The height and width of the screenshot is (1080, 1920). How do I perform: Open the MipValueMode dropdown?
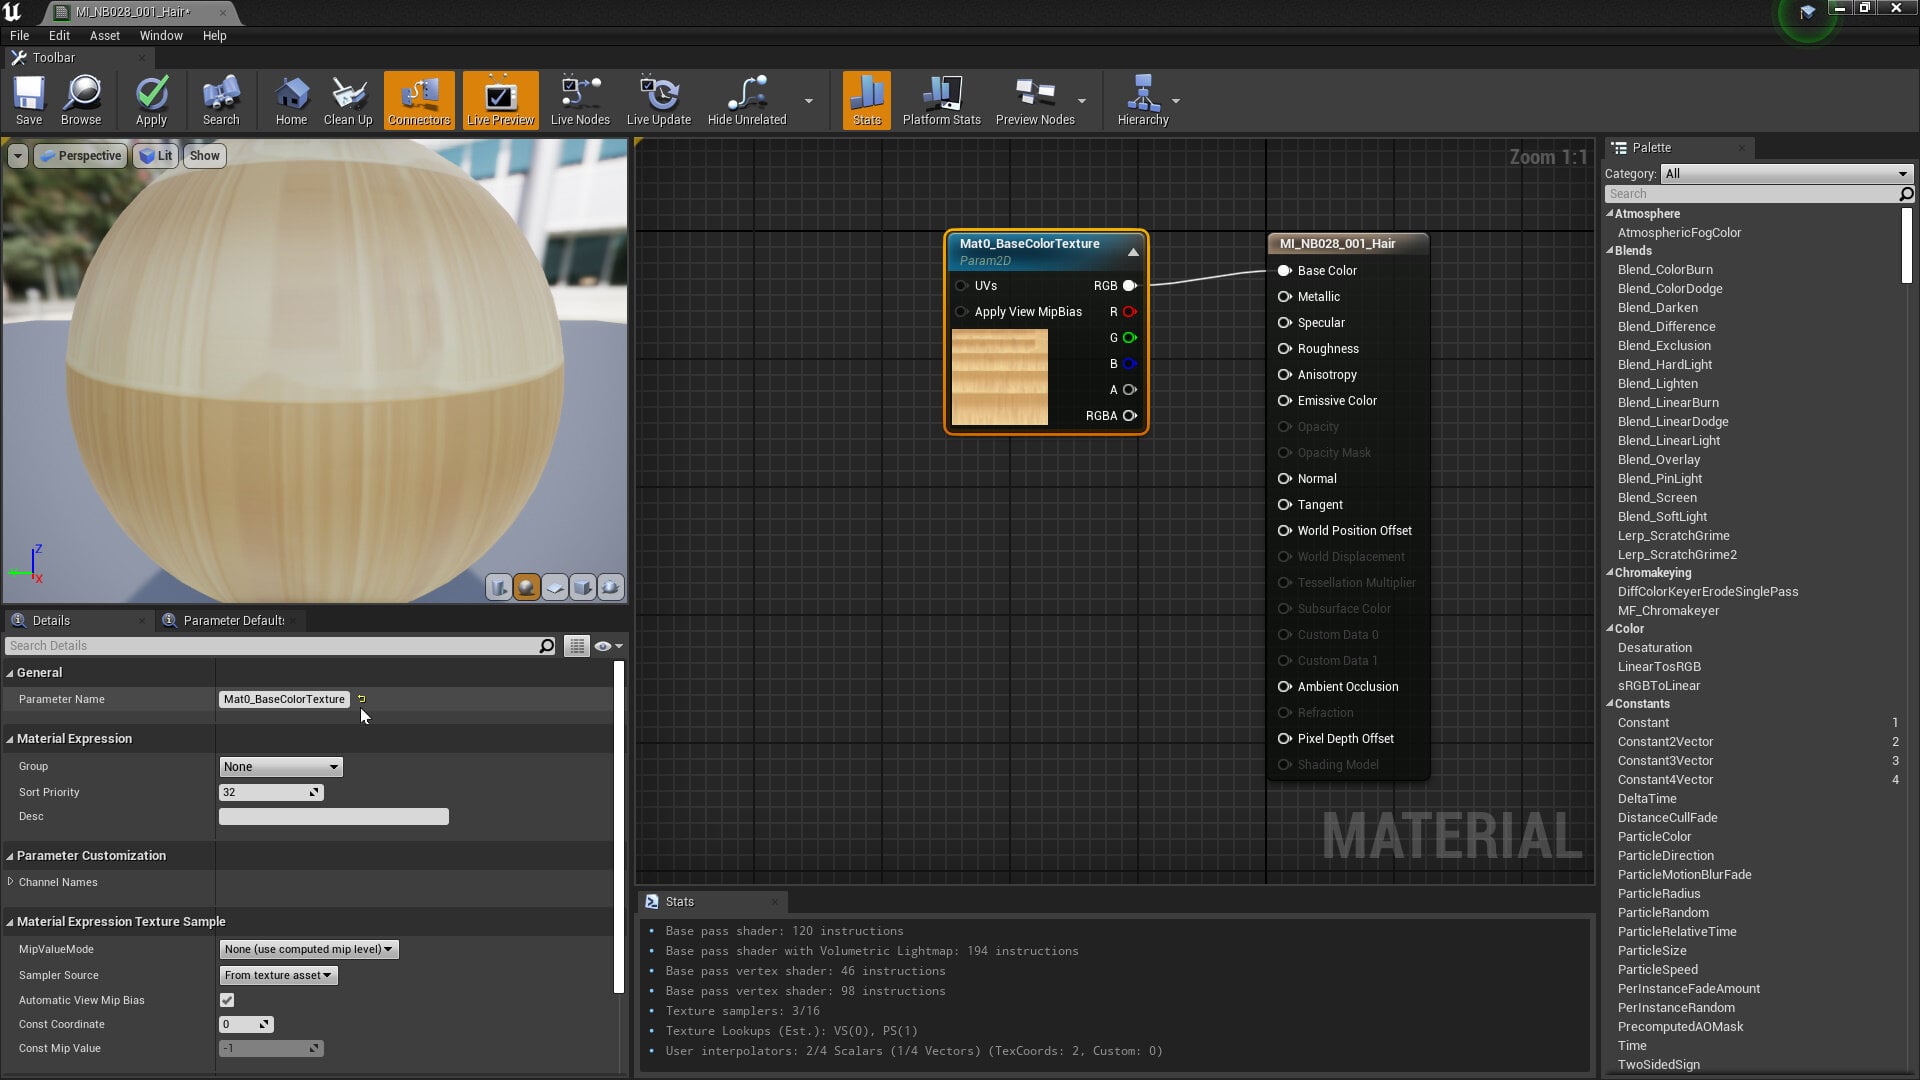tap(309, 949)
